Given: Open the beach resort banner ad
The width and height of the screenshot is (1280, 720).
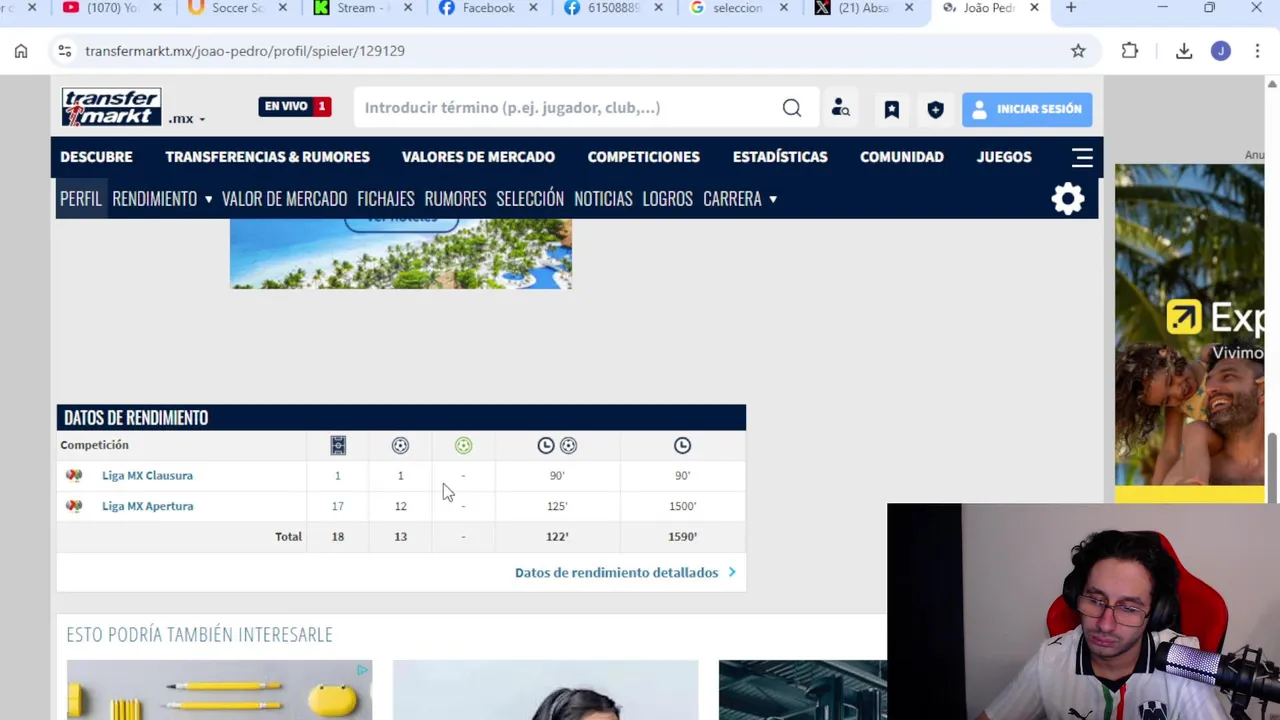Looking at the screenshot, I should (x=401, y=254).
